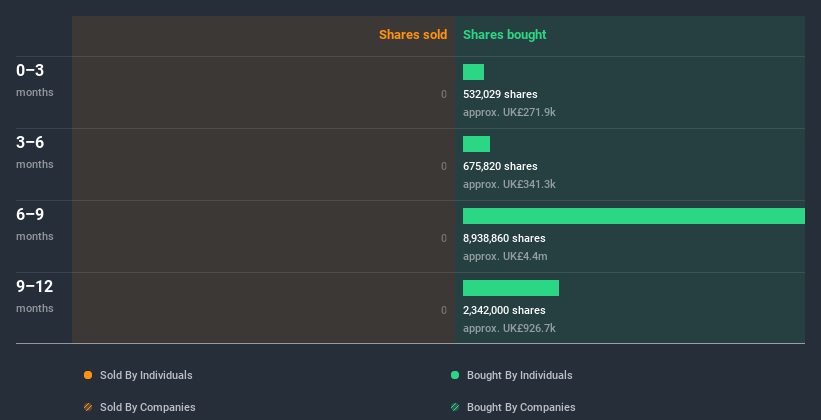821x420 pixels.
Task: Click the zero sold value in 3–6 months row
Action: coord(444,166)
